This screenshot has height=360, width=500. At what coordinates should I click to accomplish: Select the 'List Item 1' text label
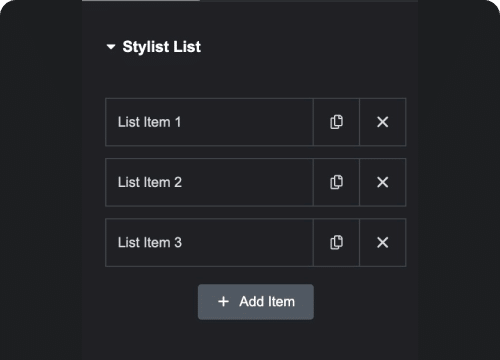(x=149, y=122)
